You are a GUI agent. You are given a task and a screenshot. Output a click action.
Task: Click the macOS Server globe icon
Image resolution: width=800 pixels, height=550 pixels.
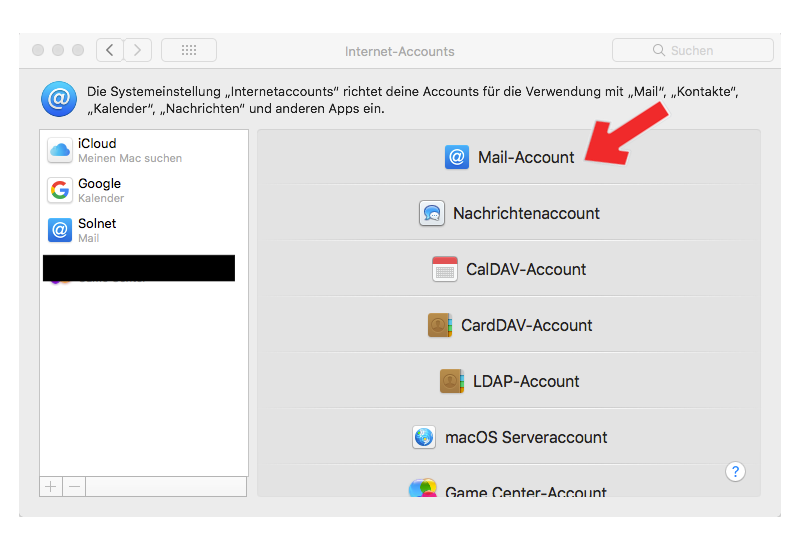[x=424, y=437]
